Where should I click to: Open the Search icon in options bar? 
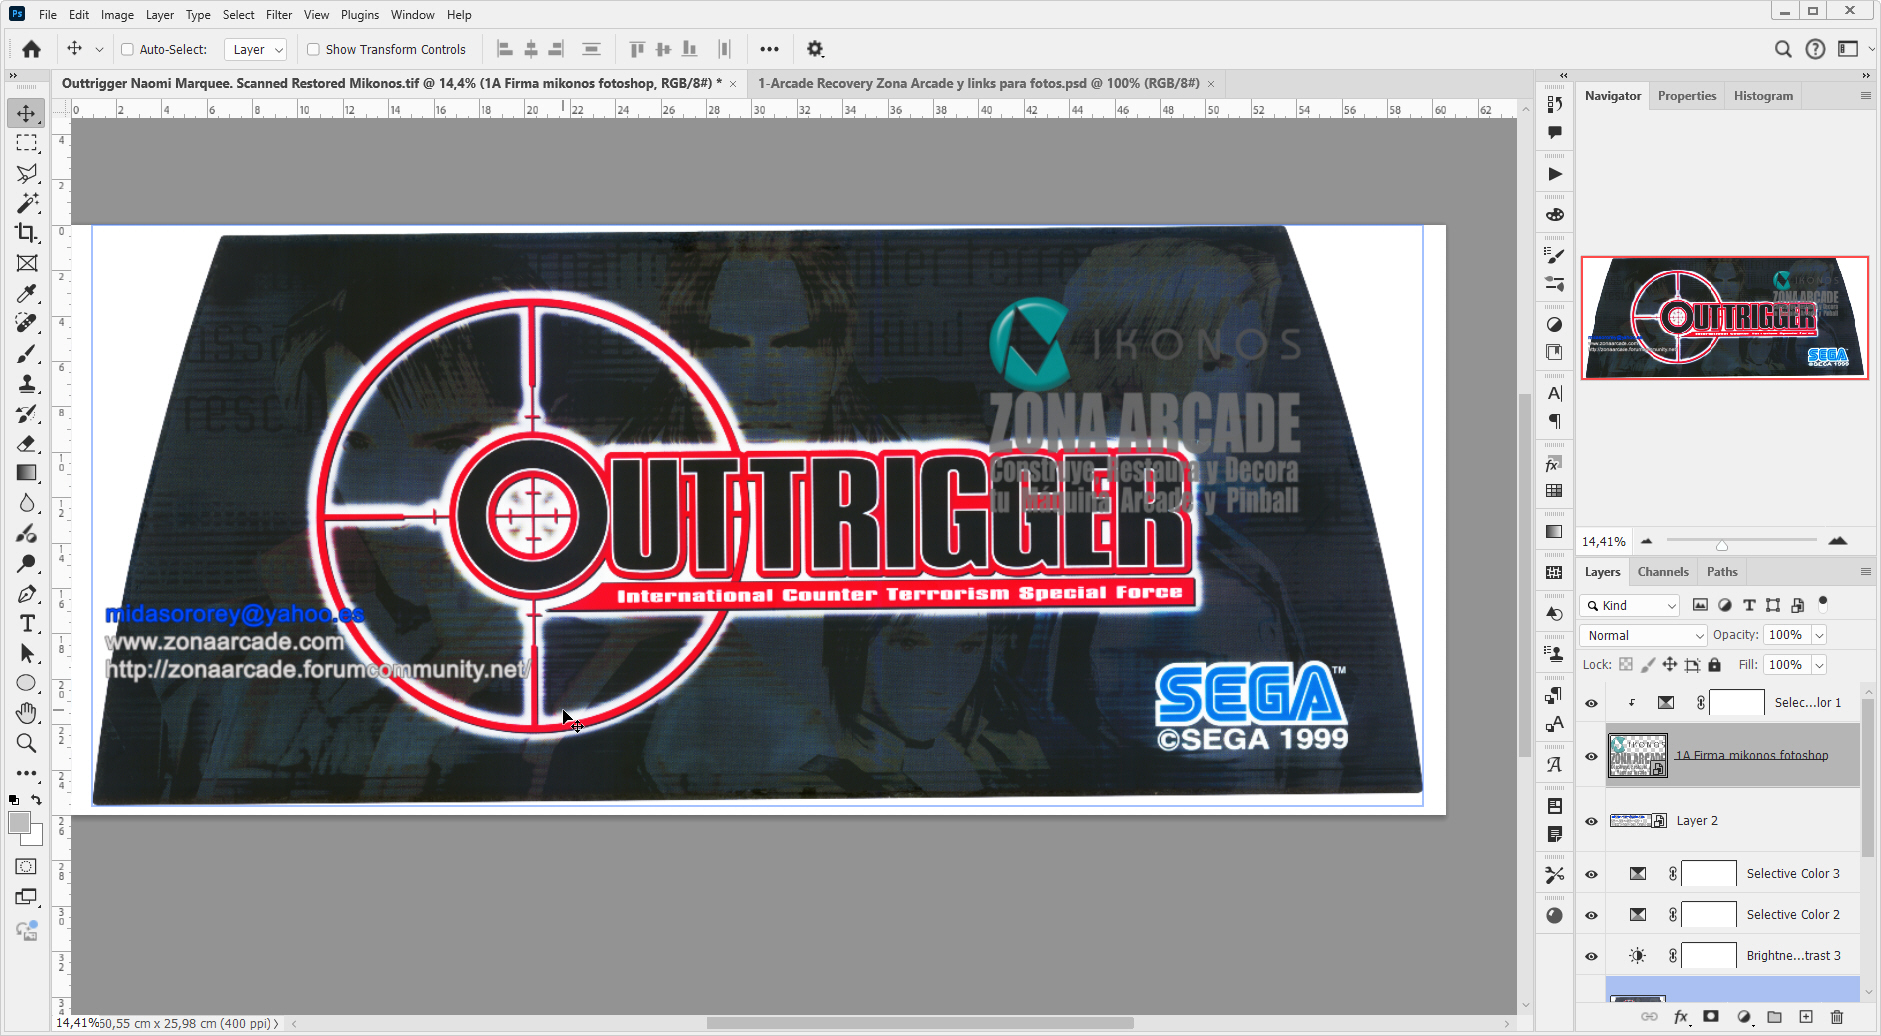(1783, 49)
